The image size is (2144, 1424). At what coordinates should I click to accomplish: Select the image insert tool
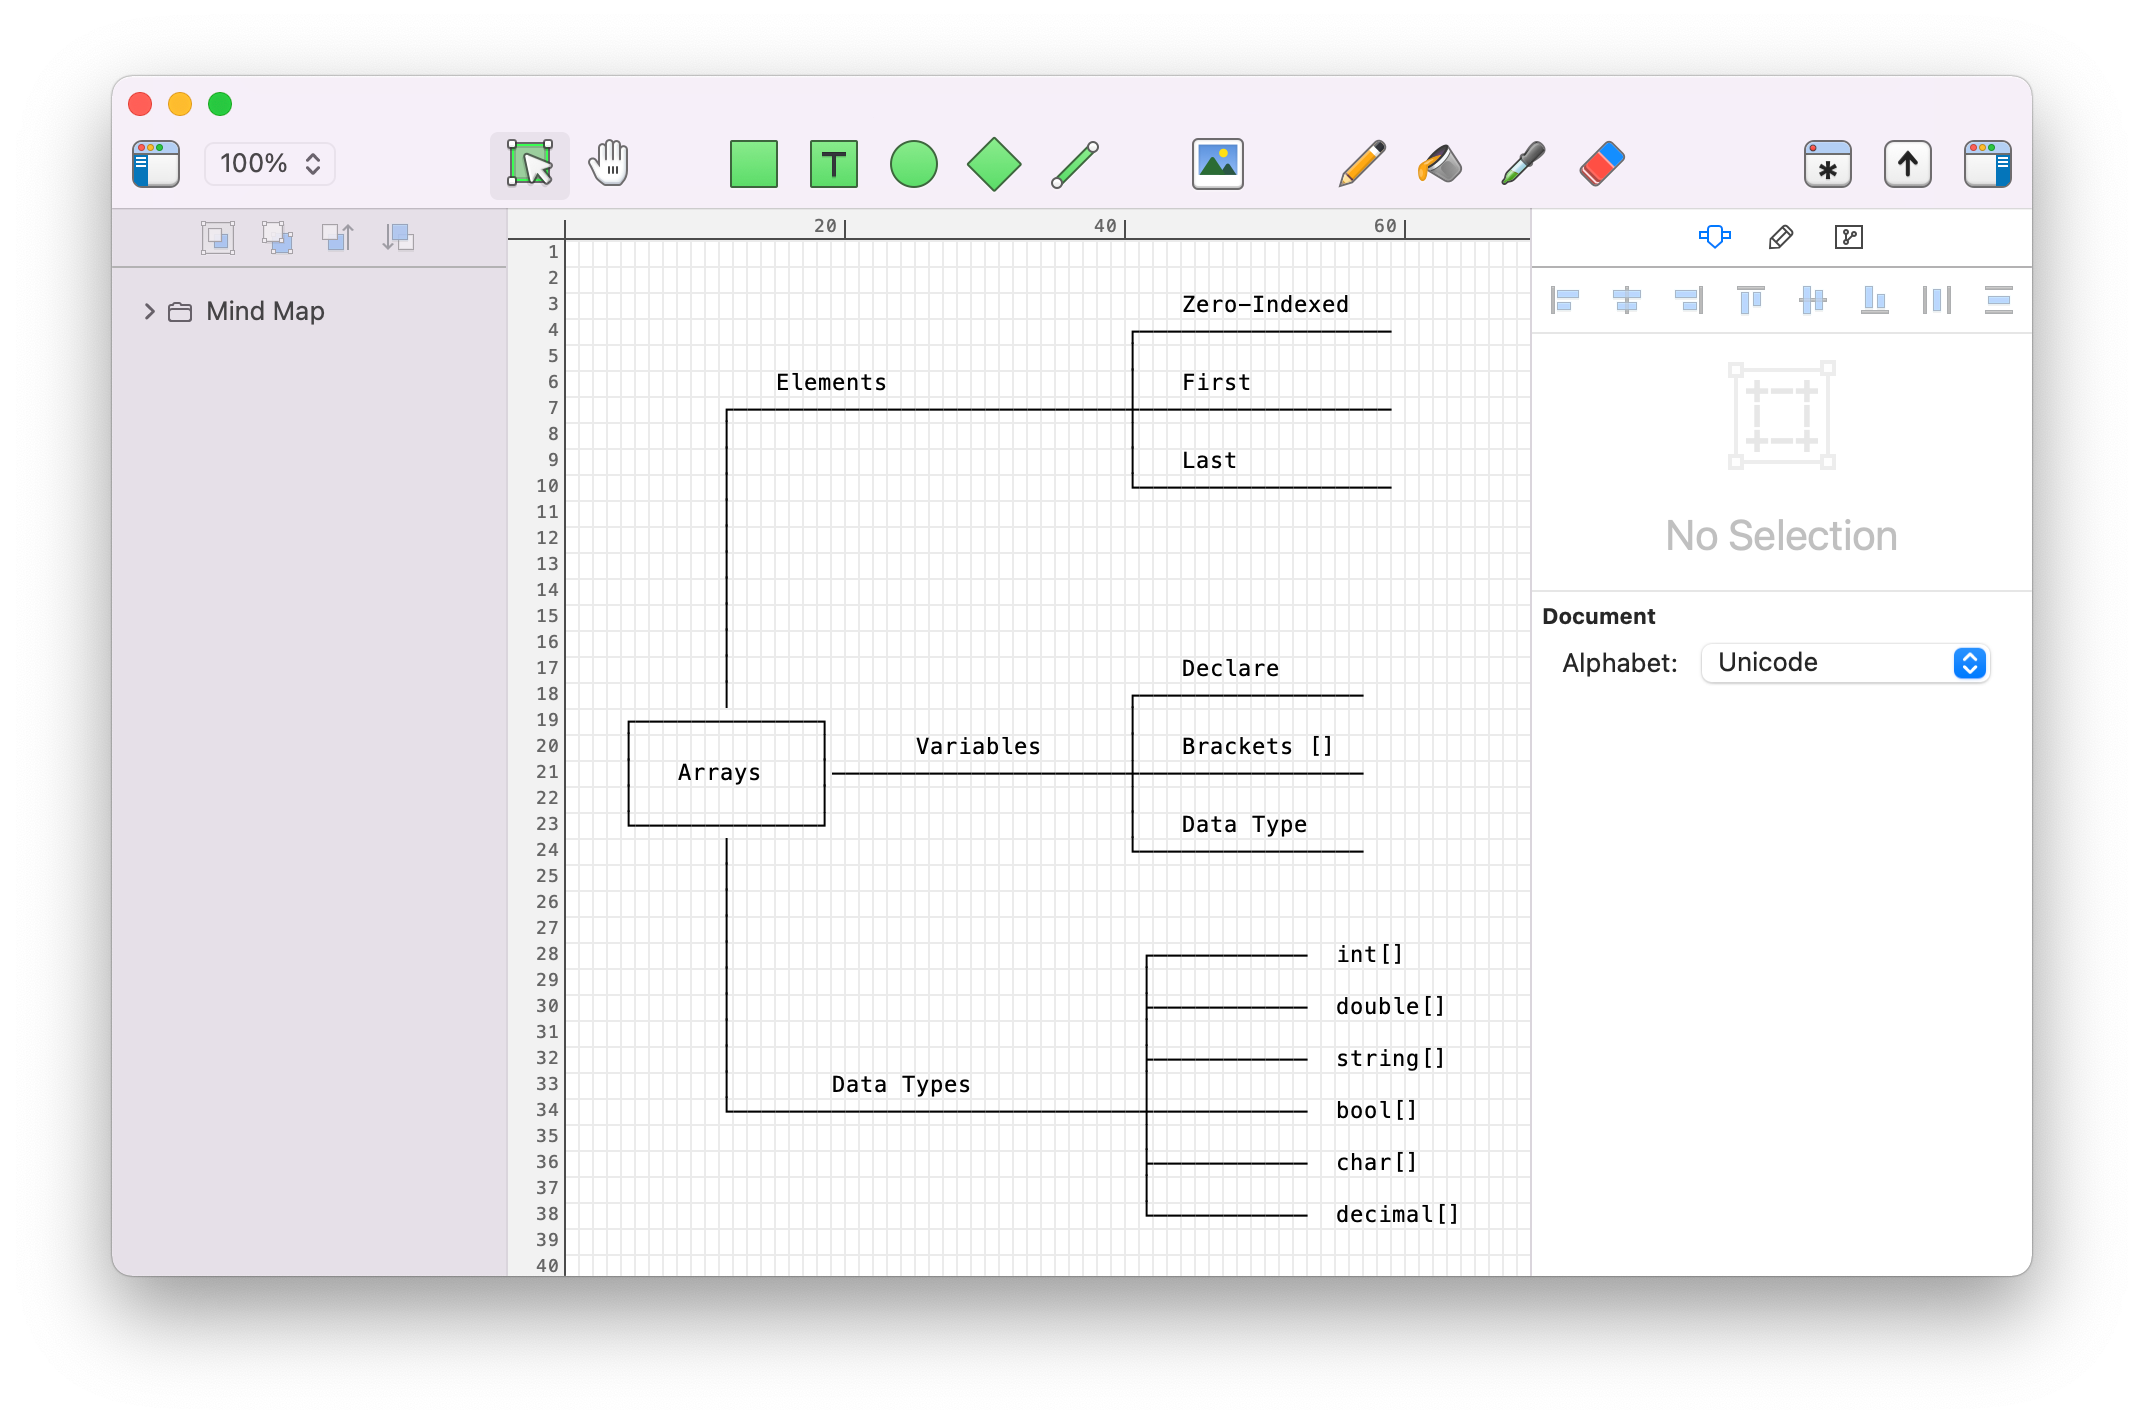pos(1217,162)
